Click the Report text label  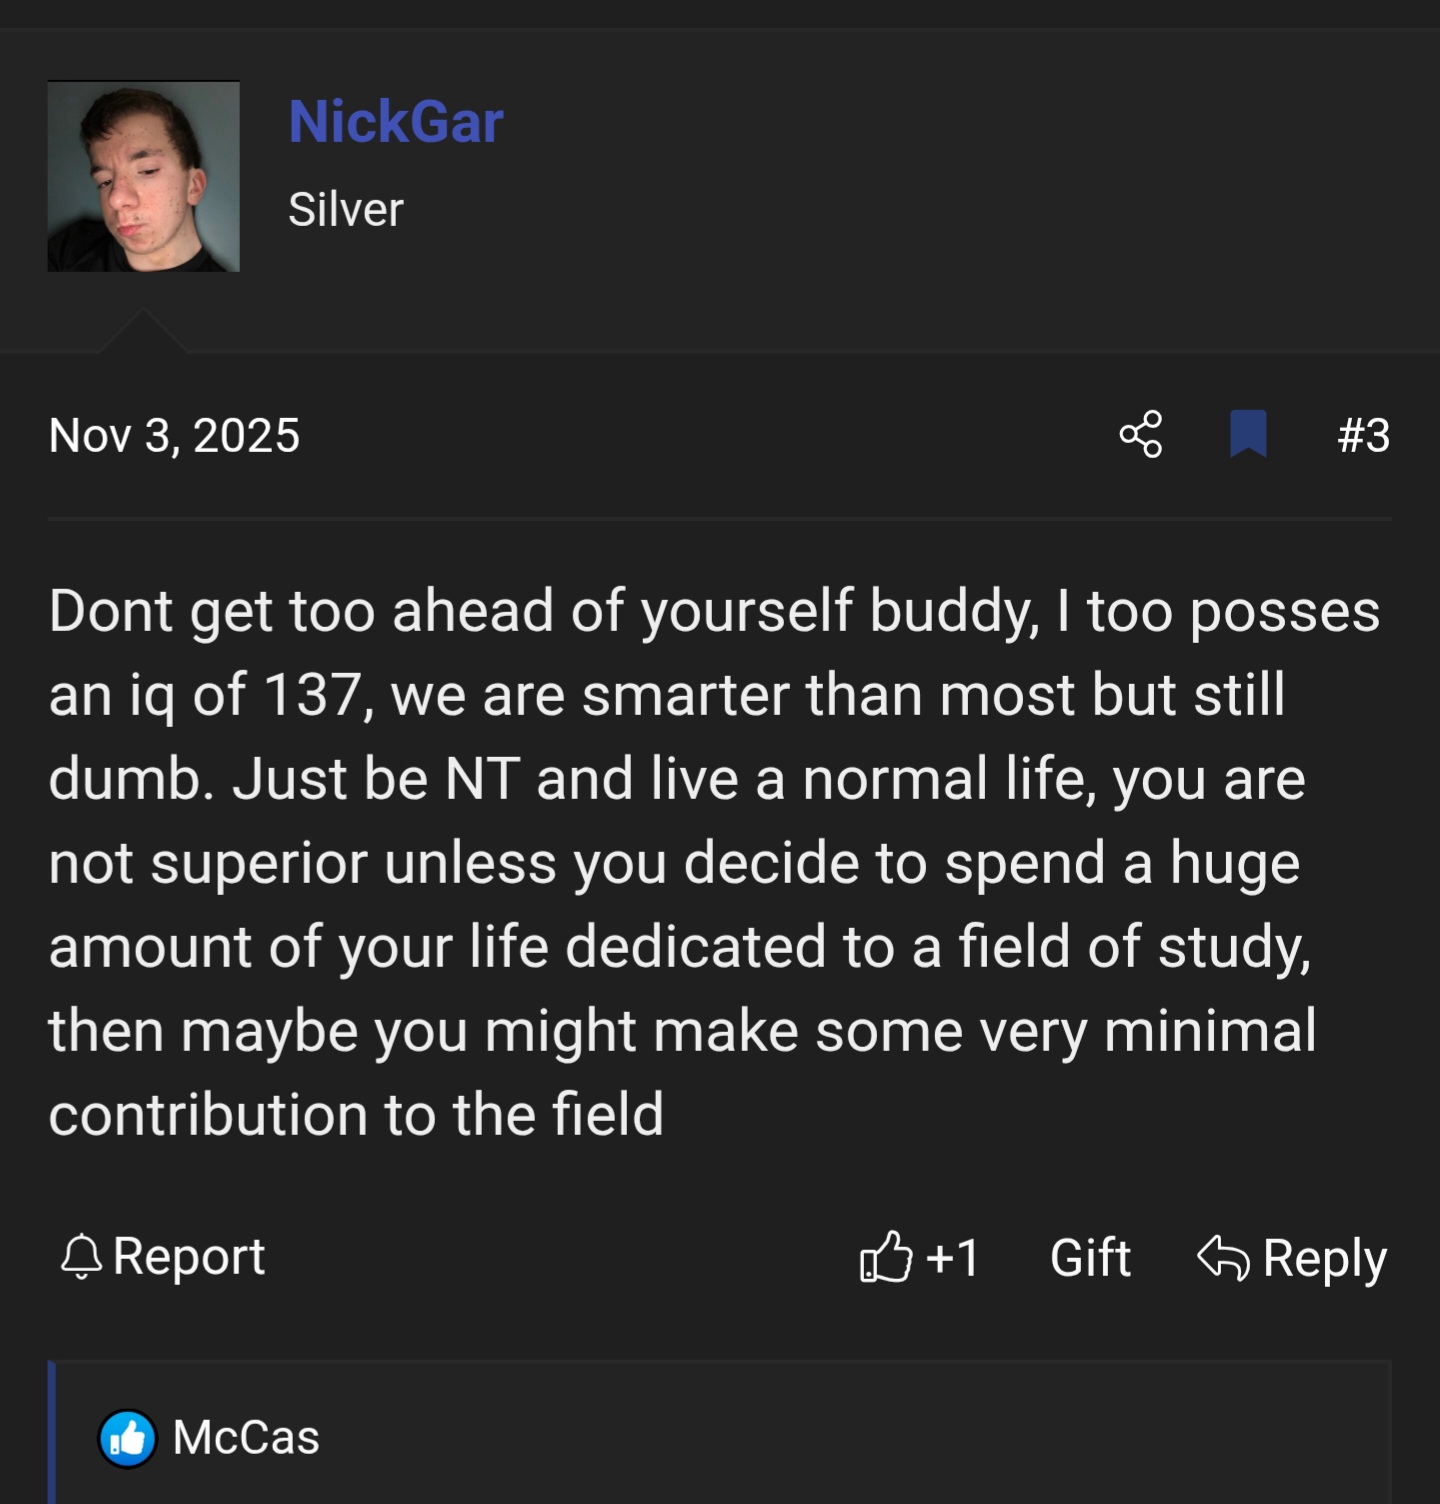[189, 1257]
